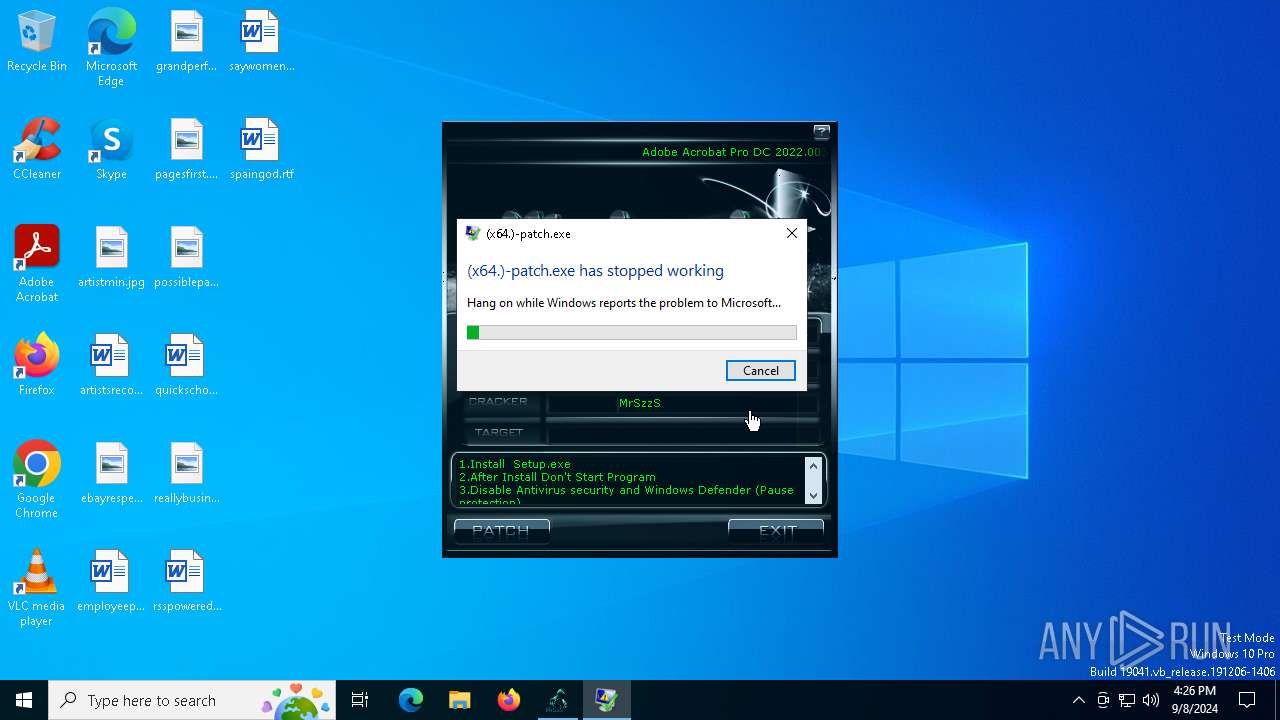This screenshot has height=720, width=1280.
Task: Click the EXIT button in patcher
Action: coord(776,531)
